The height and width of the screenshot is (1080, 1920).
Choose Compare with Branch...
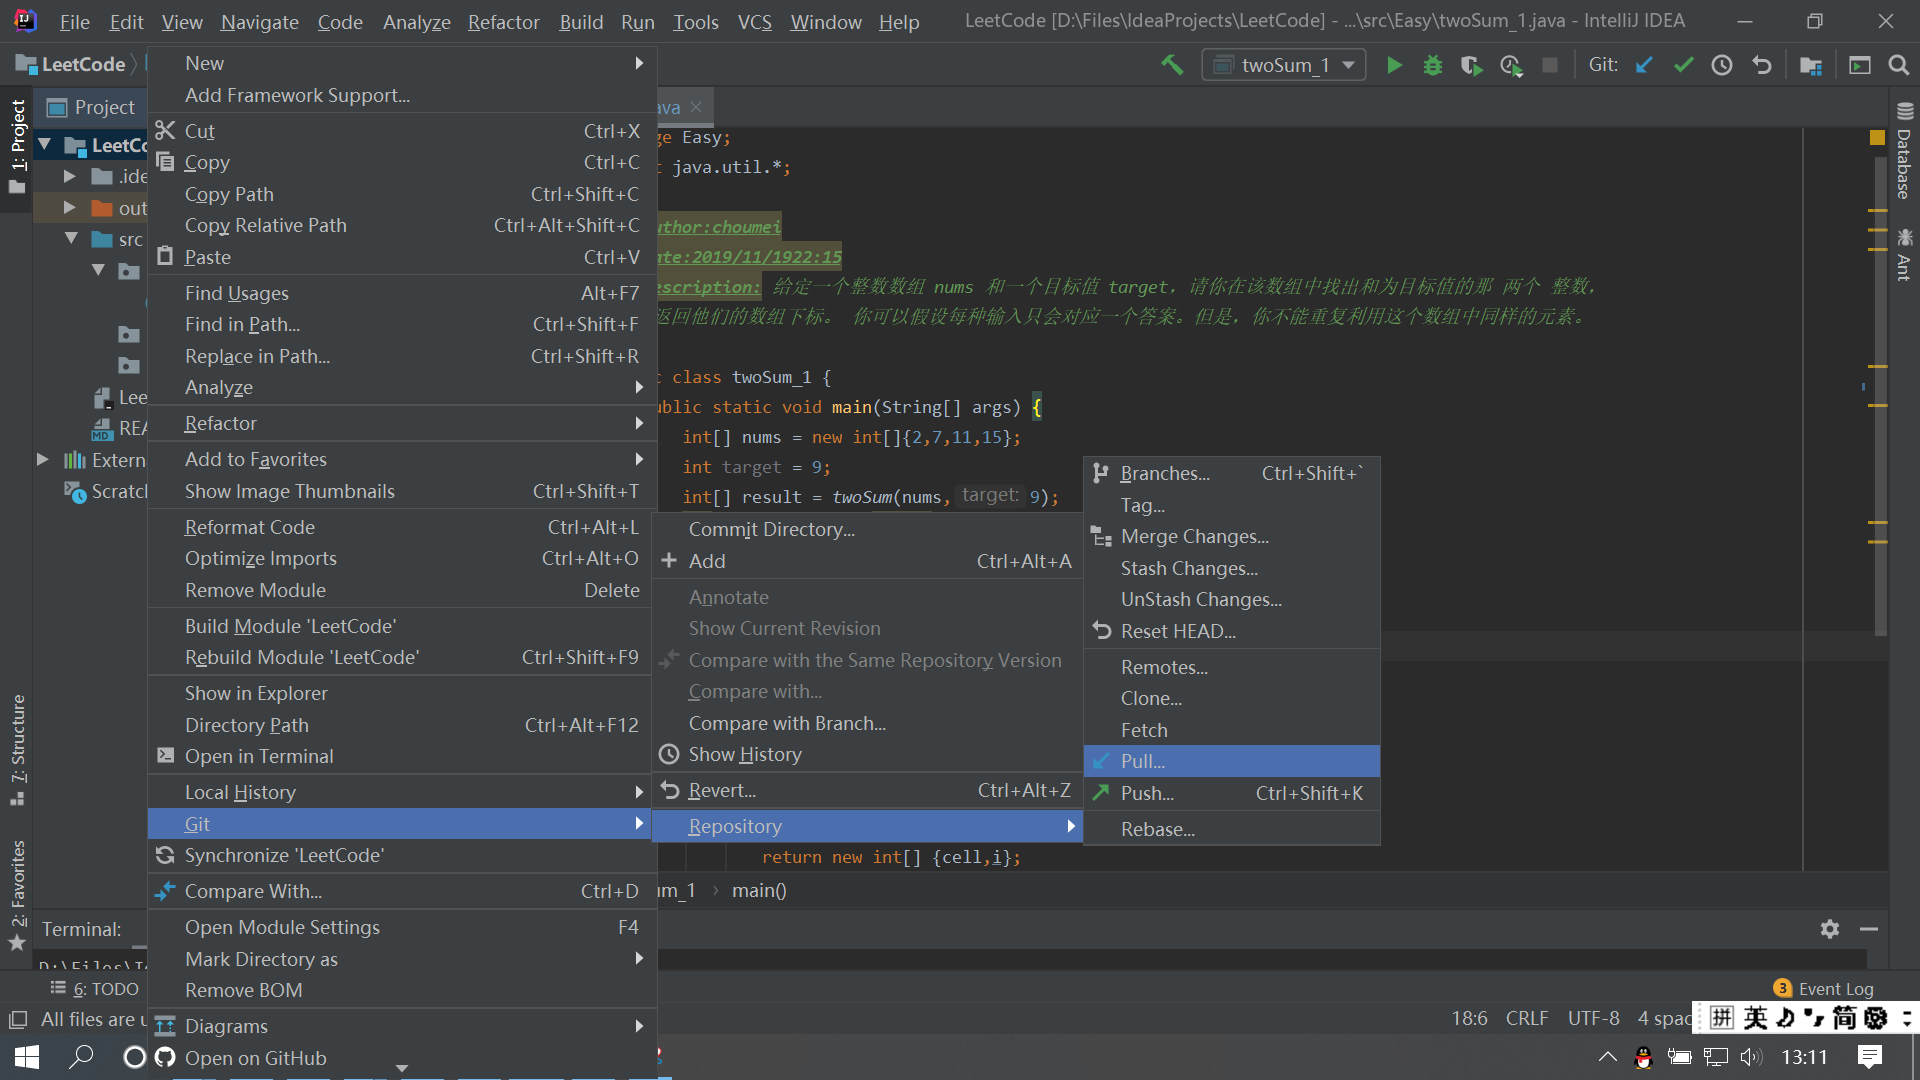coord(868,723)
